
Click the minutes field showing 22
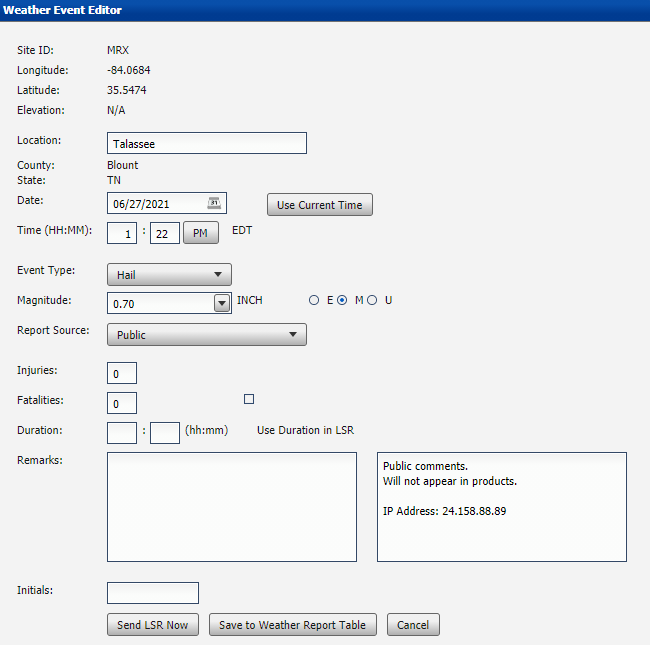(x=164, y=233)
